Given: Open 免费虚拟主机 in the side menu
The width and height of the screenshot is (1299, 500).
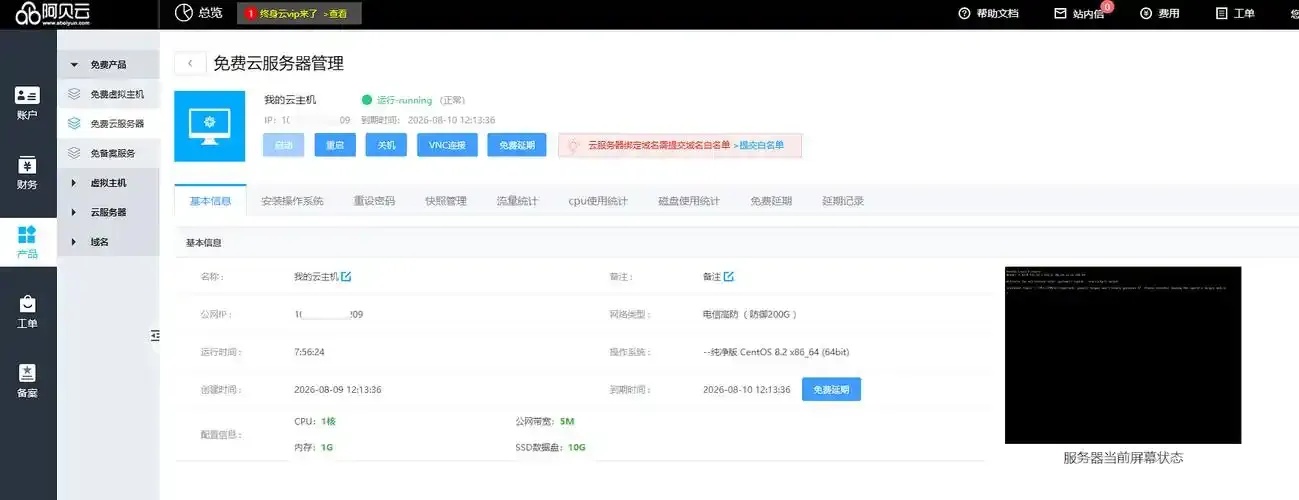Looking at the screenshot, I should [117, 94].
